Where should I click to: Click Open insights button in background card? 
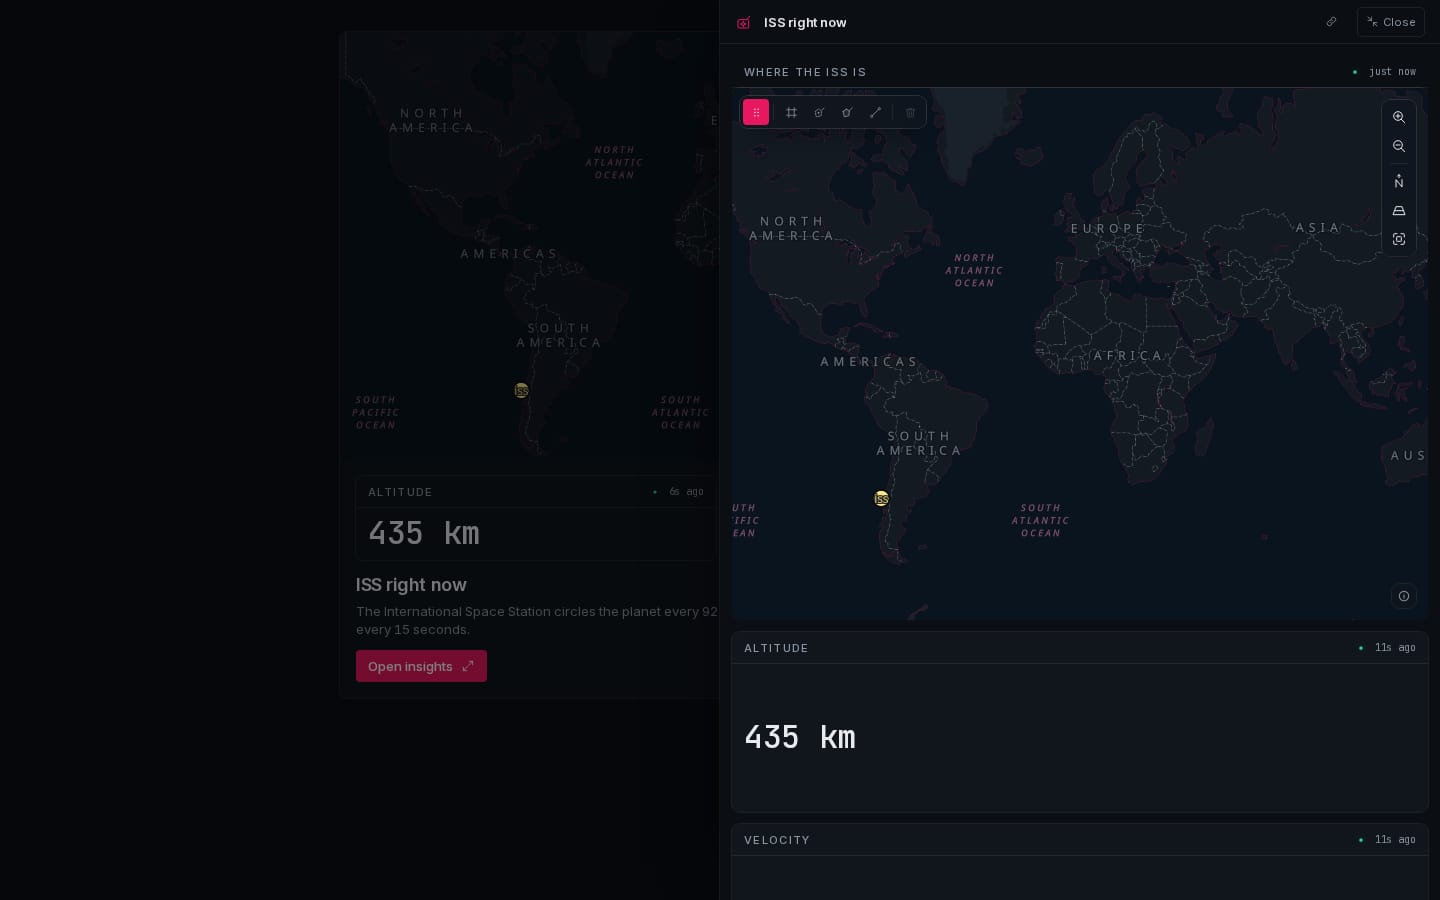point(421,666)
